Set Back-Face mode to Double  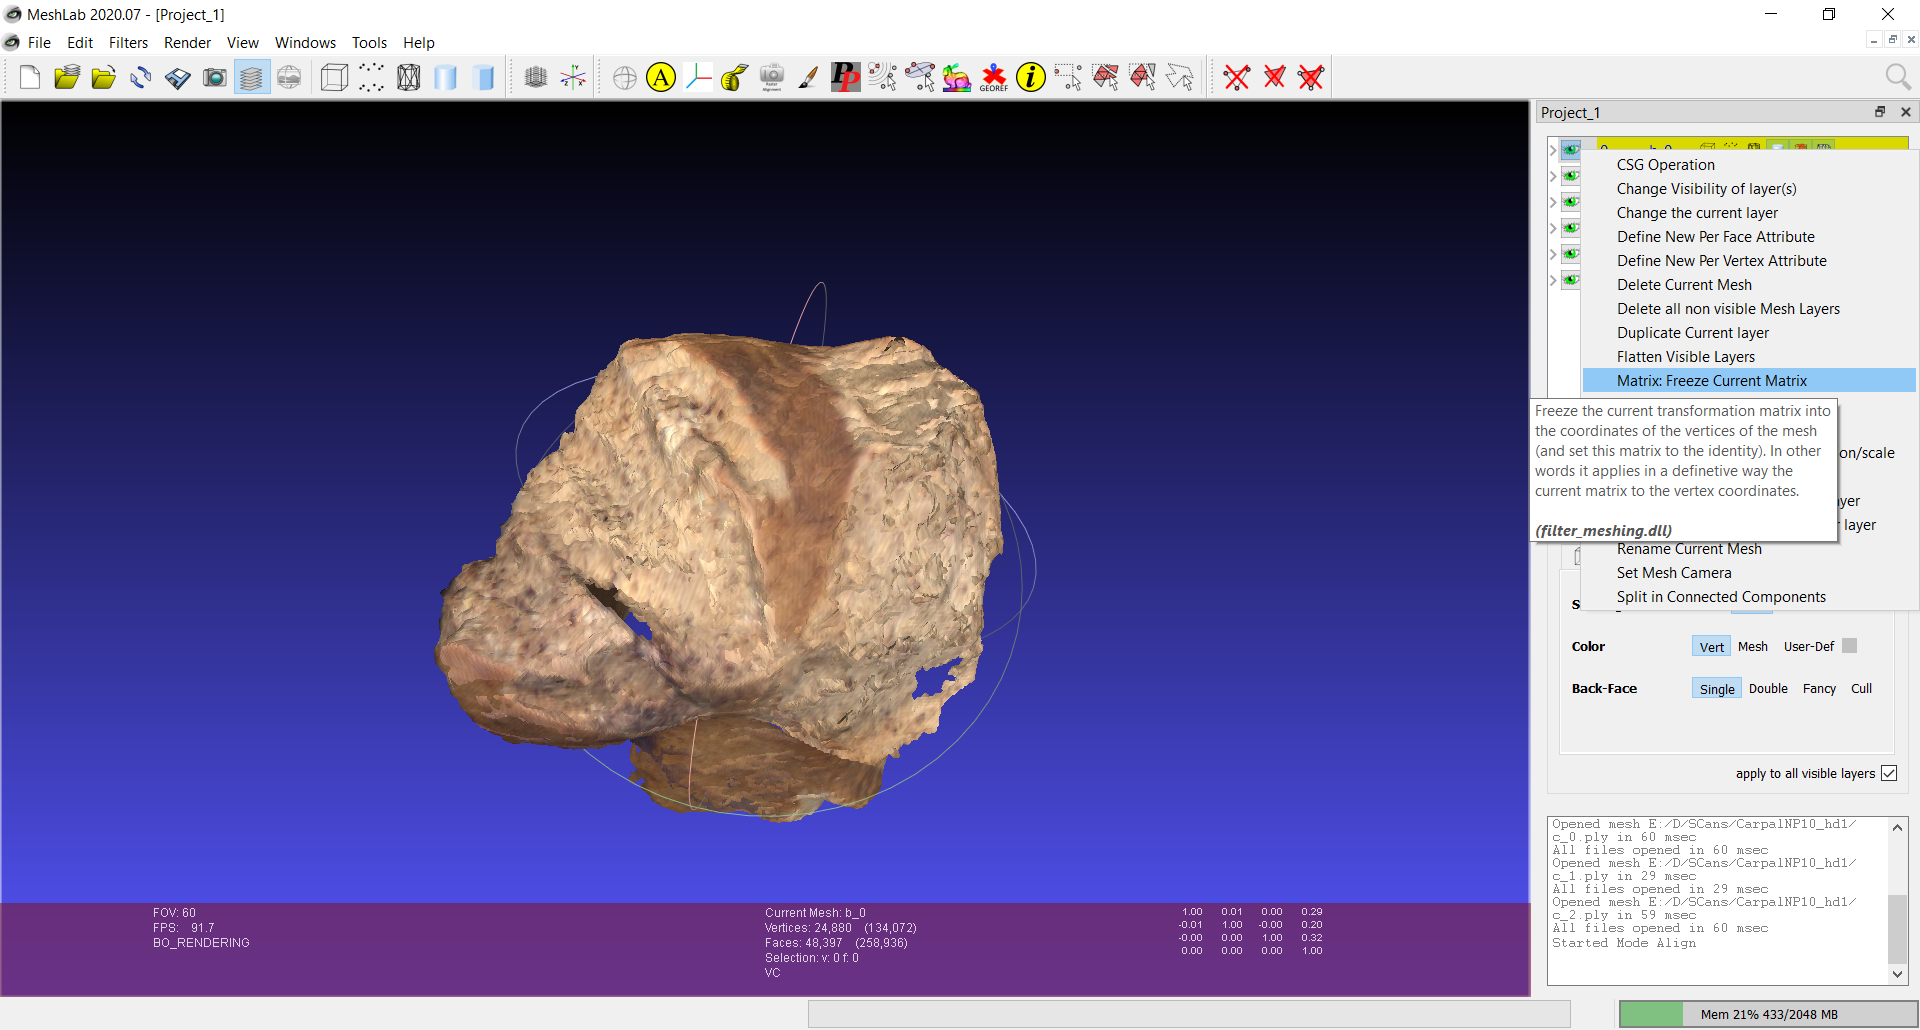pos(1768,689)
